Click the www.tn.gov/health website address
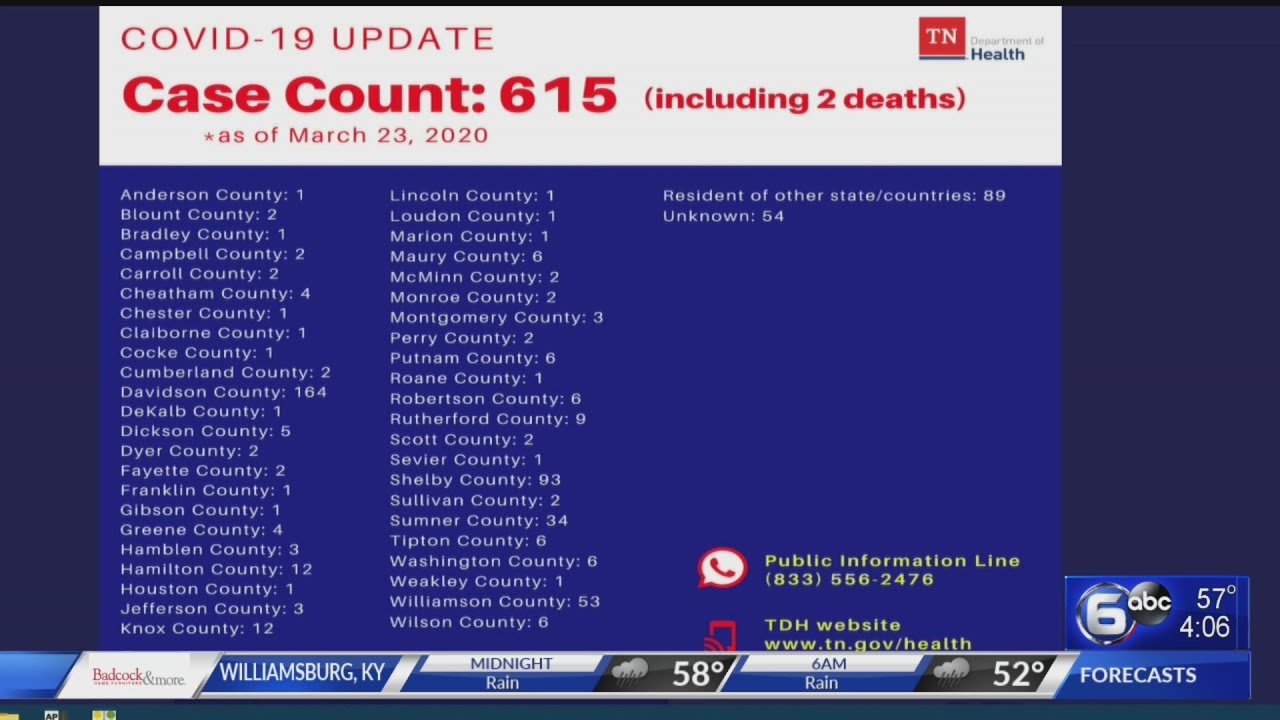The height and width of the screenshot is (720, 1280). [x=868, y=644]
